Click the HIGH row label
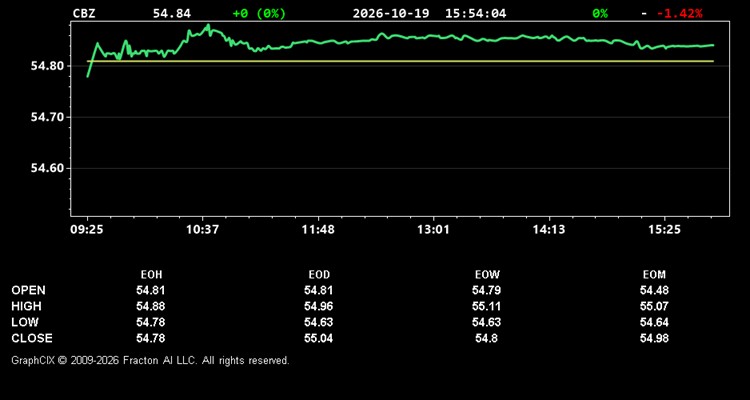750x400 pixels. pos(26,306)
